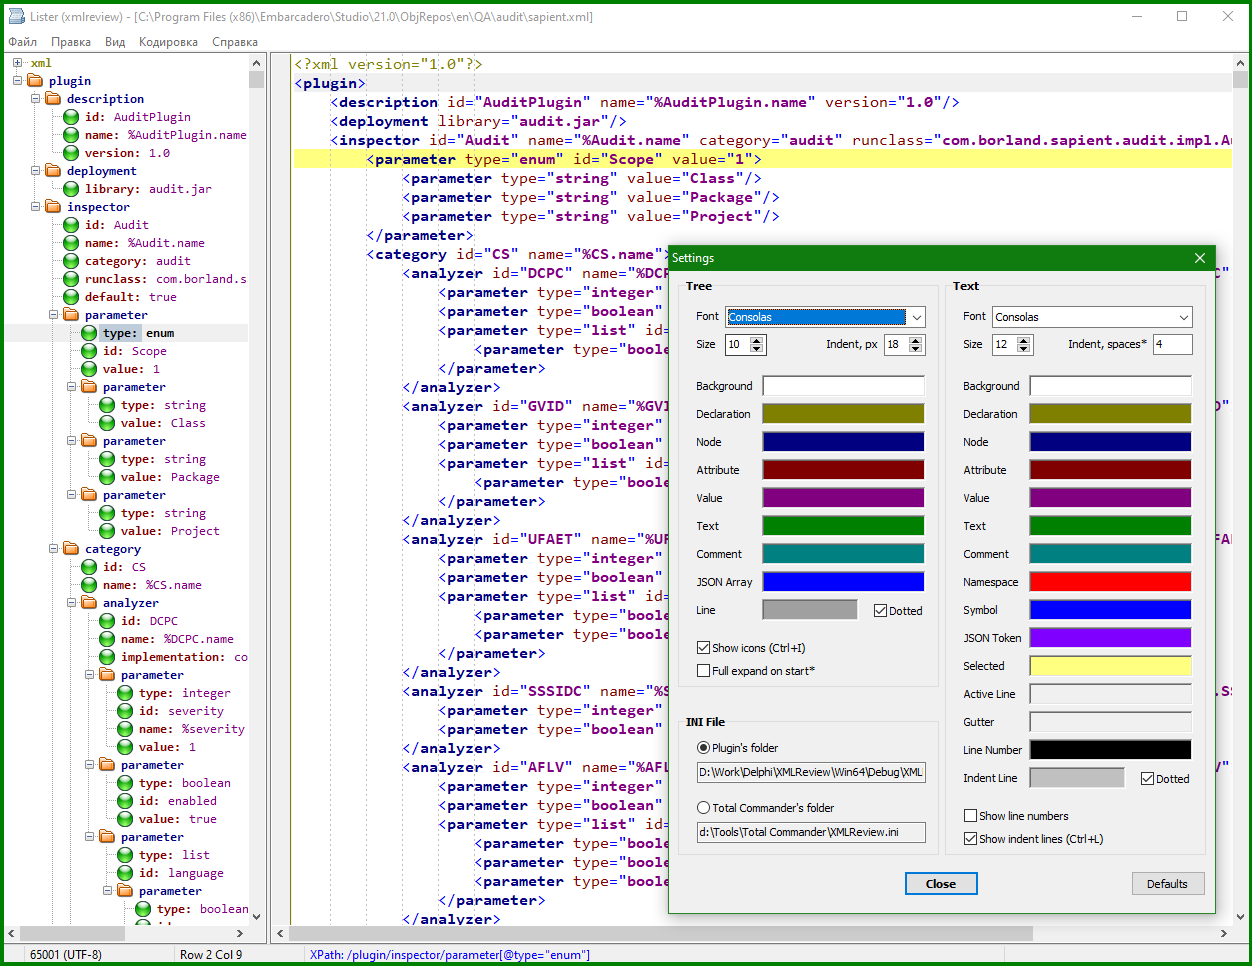Click the red Namespace color swatch
Viewport: 1252px width, 966px height.
click(x=1110, y=582)
